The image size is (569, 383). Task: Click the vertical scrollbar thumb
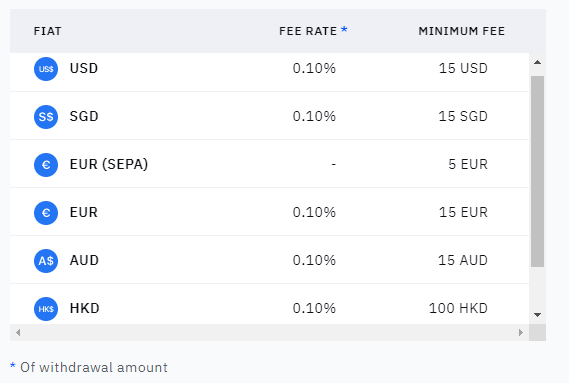[x=537, y=171]
